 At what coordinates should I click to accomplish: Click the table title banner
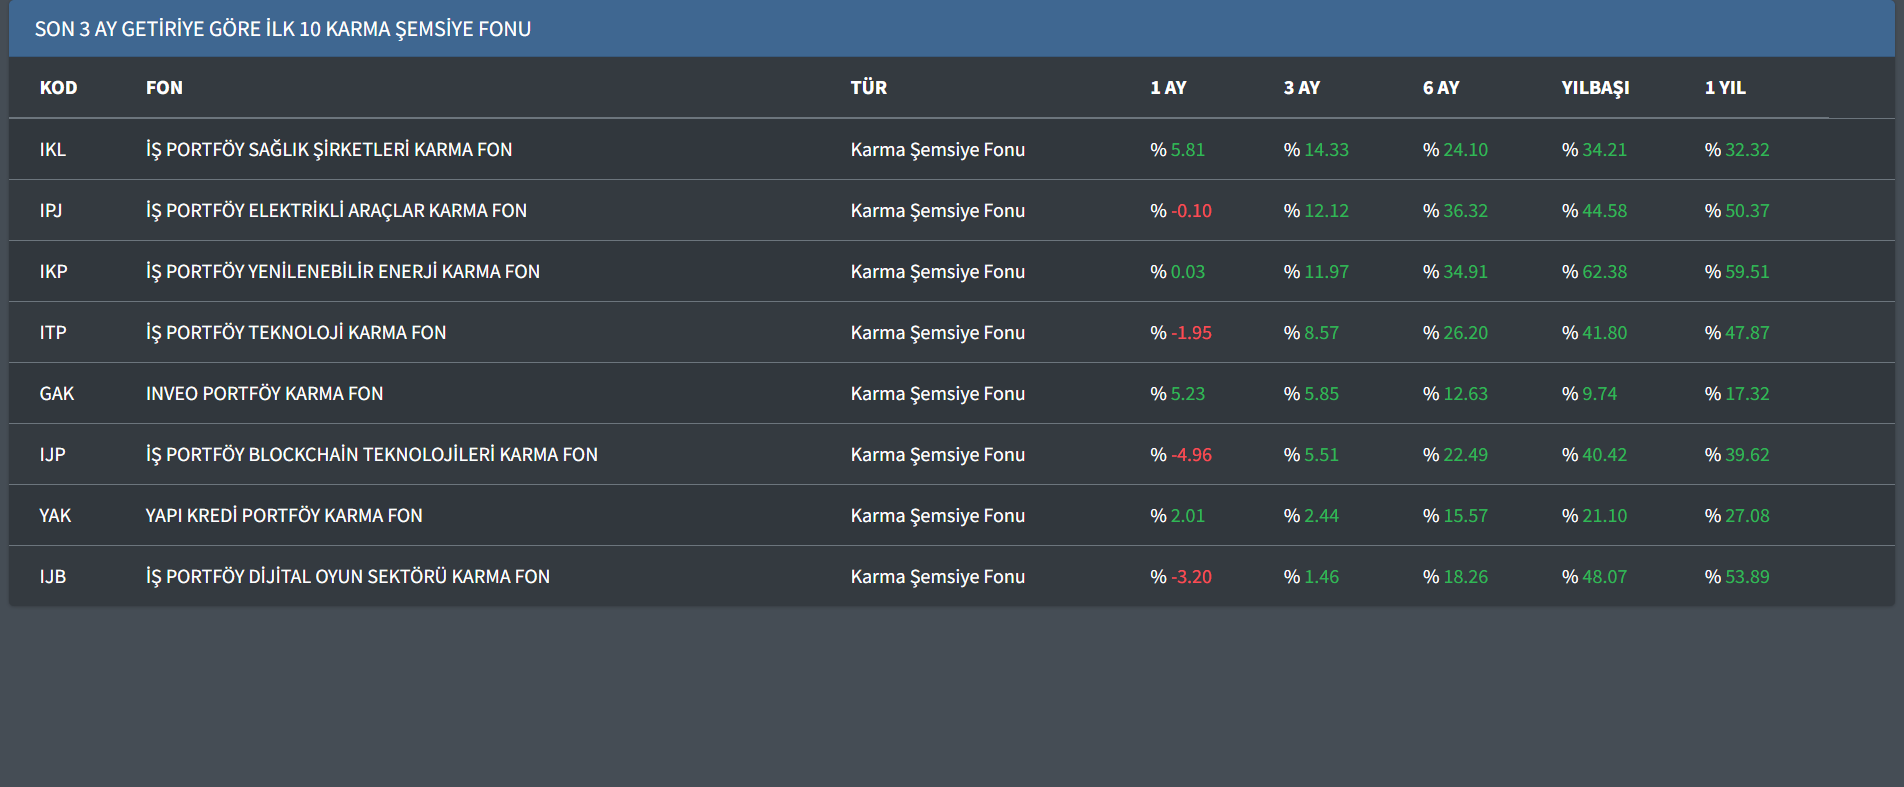[282, 29]
